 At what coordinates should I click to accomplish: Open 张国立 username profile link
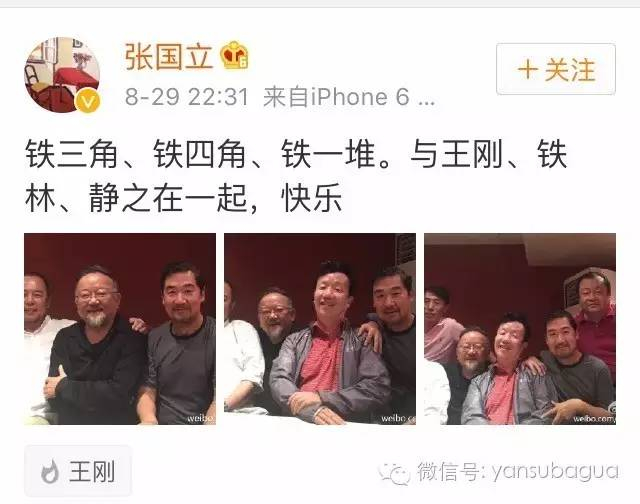[x=169, y=56]
